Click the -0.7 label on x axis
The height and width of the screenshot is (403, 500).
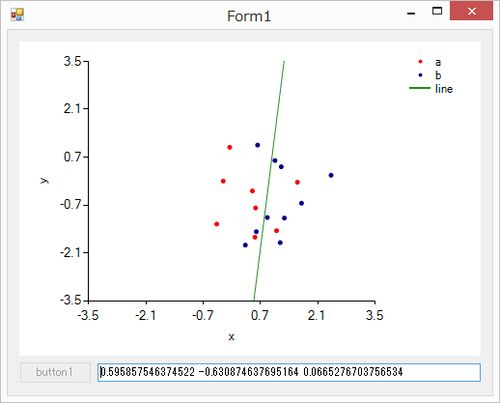pyautogui.click(x=203, y=315)
